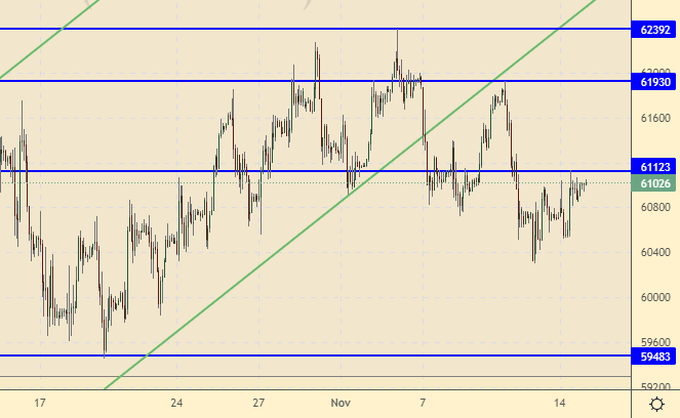
Task: Click the 60400 tick on price axis
Action: point(655,252)
